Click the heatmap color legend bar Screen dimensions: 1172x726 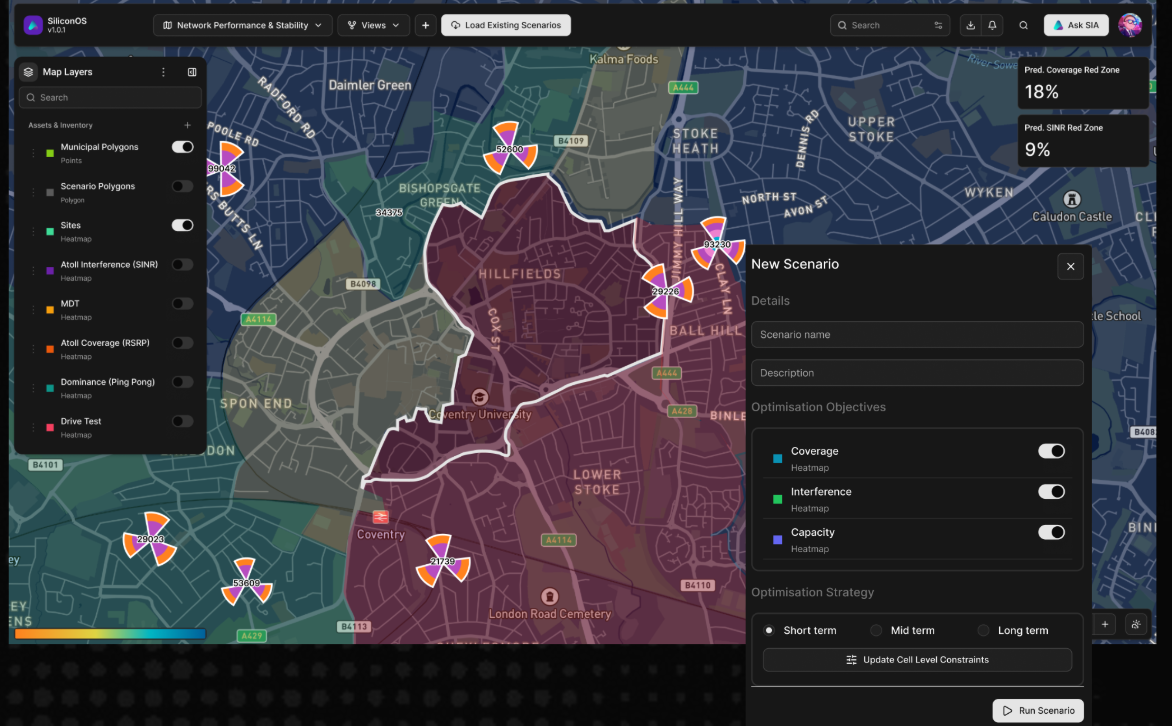coord(110,634)
